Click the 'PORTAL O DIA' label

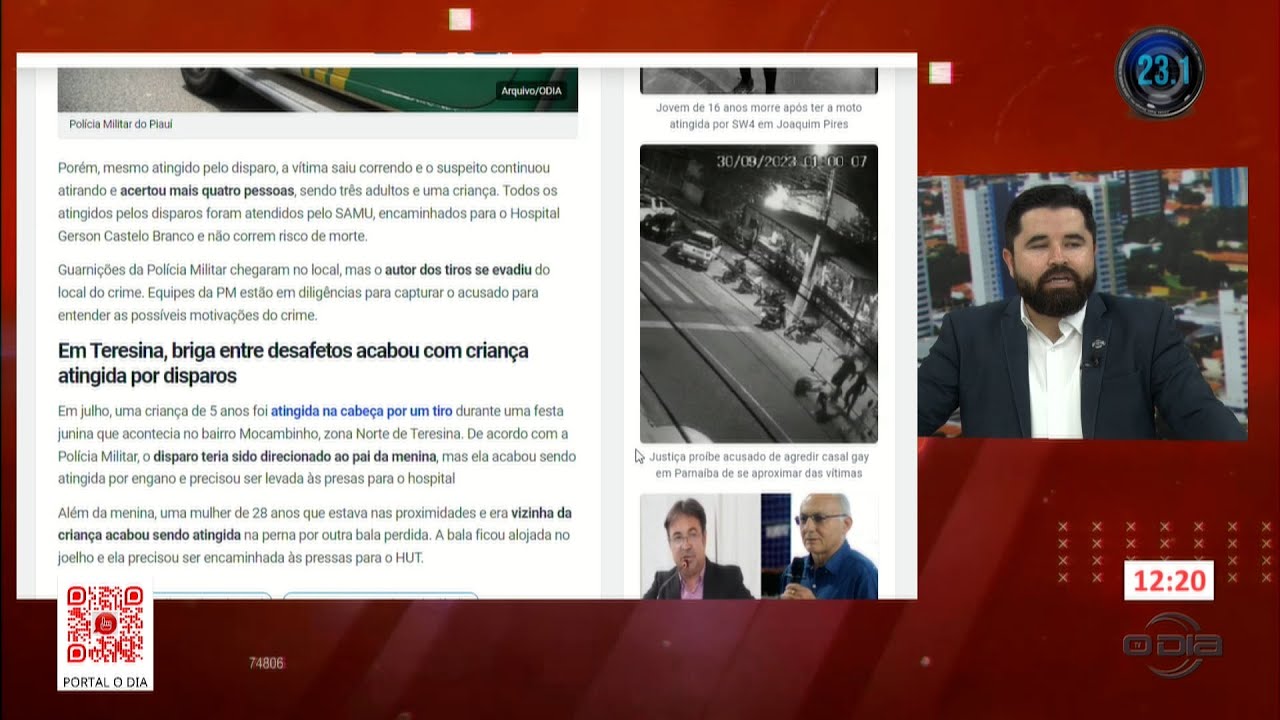tap(105, 682)
